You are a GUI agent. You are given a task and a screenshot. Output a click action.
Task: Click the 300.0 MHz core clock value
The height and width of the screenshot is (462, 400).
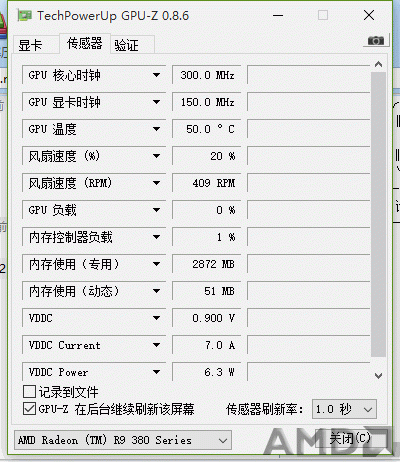tap(207, 75)
